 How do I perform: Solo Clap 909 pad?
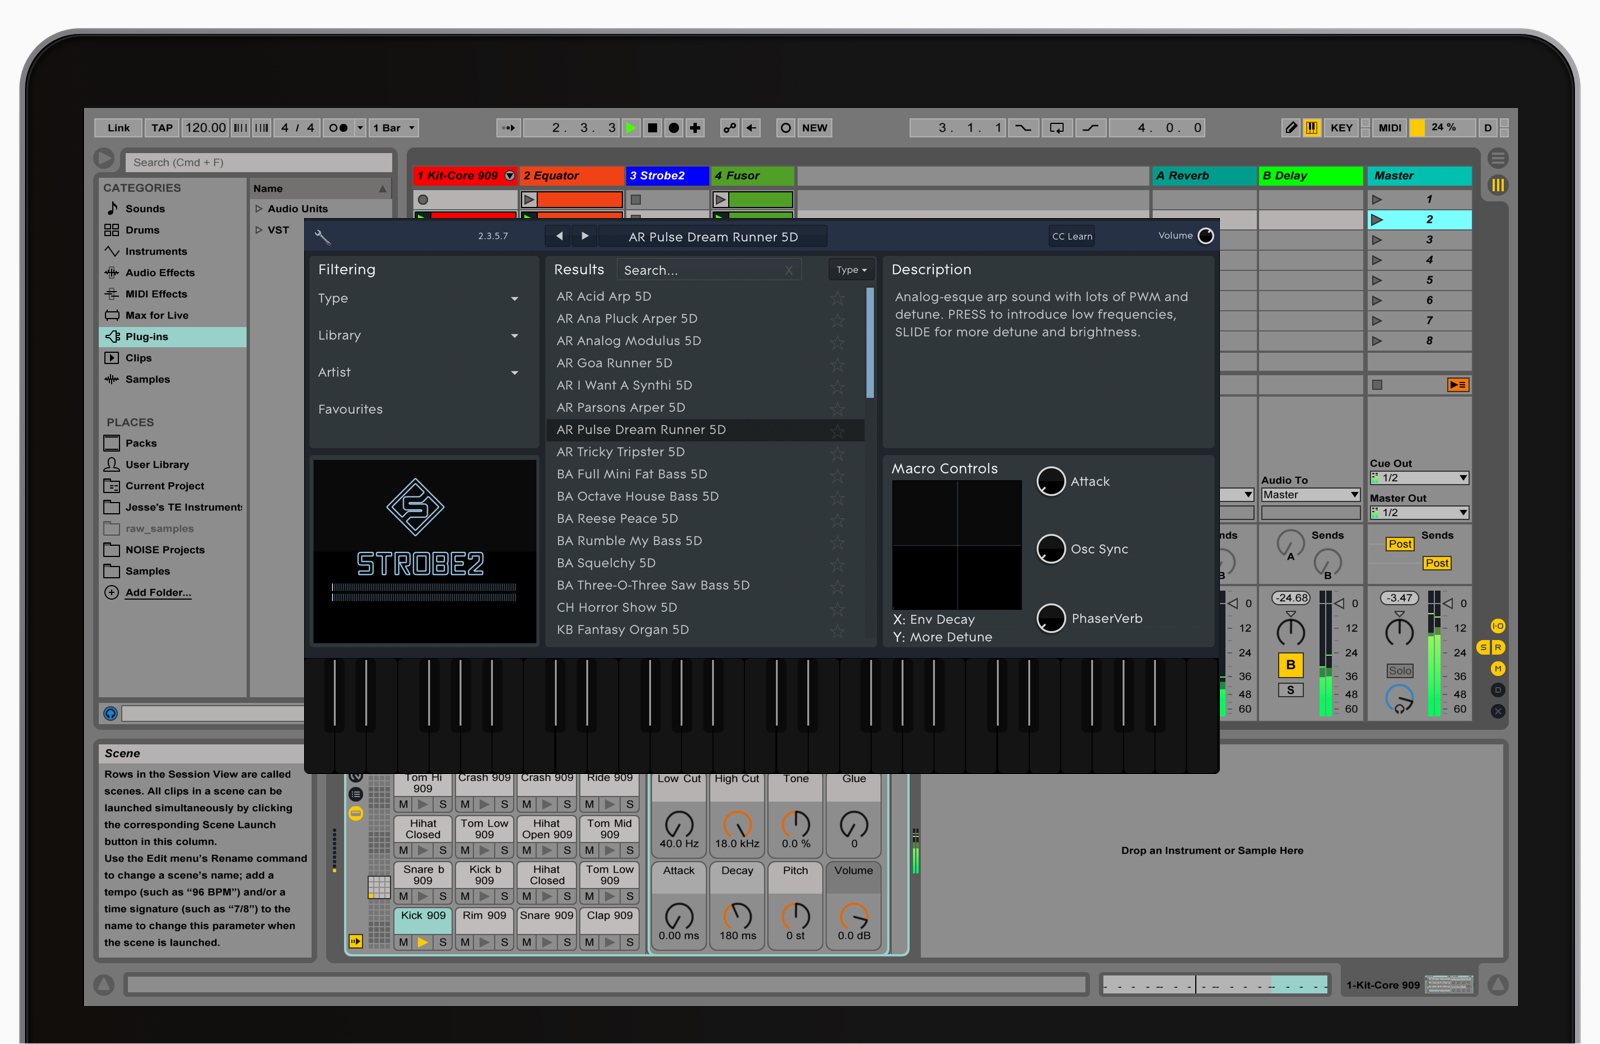(x=630, y=942)
